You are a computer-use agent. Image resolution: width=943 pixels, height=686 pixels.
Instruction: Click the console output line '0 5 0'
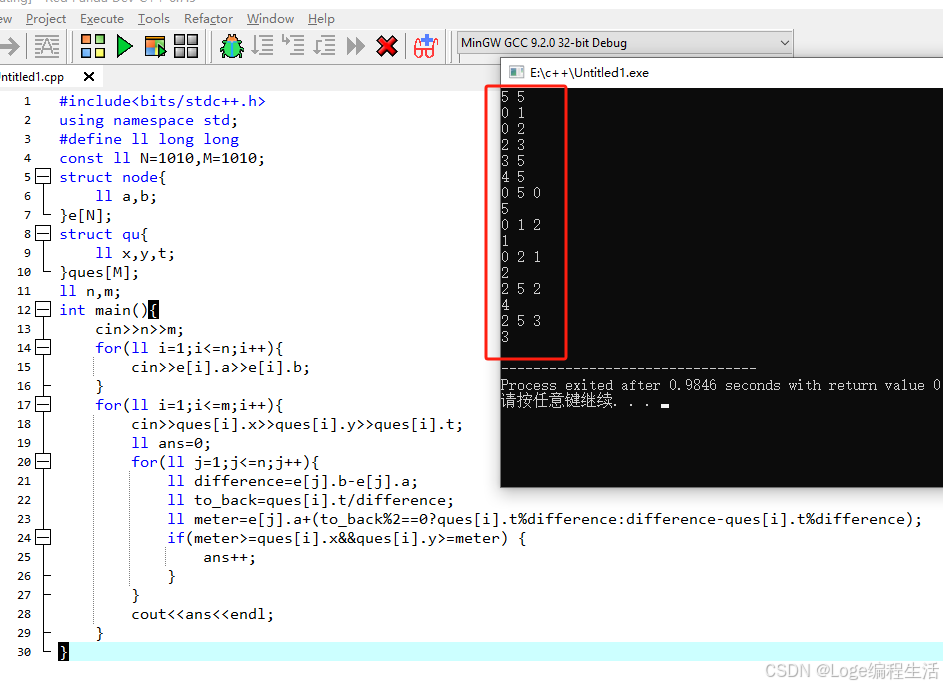521,193
